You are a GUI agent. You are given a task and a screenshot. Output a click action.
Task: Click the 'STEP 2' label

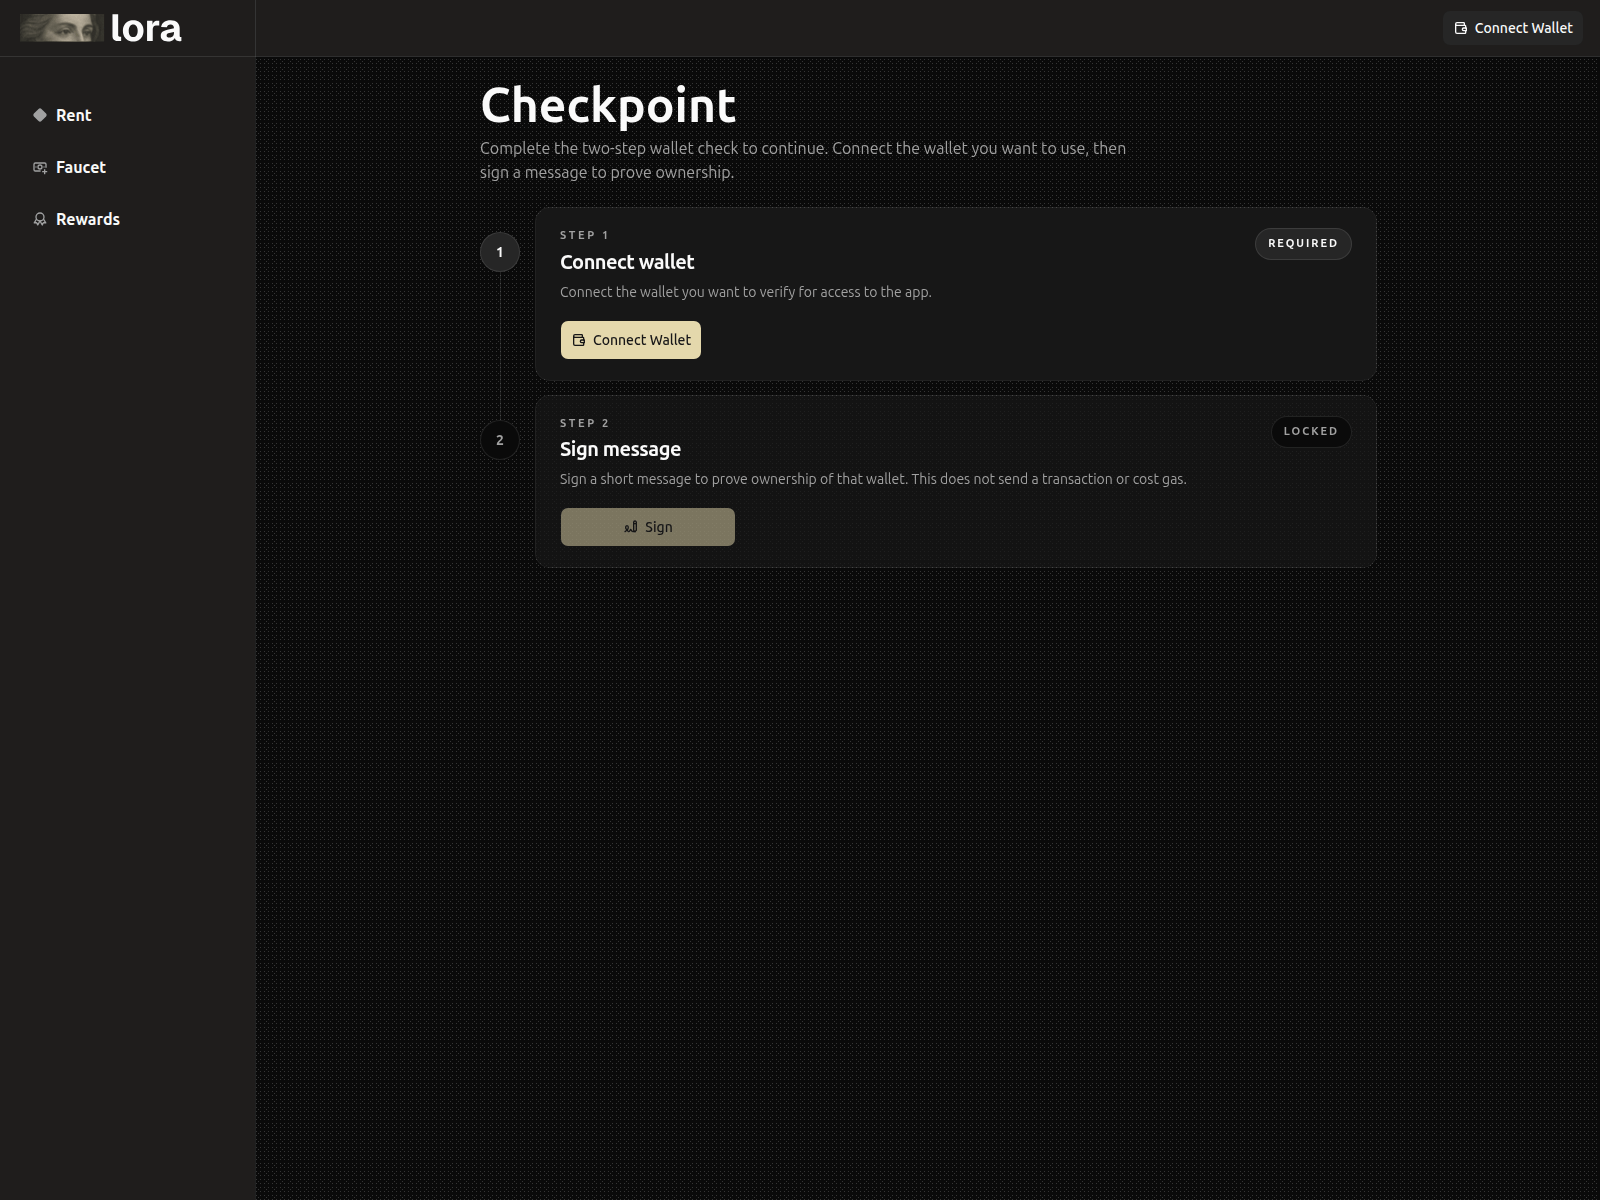point(584,423)
